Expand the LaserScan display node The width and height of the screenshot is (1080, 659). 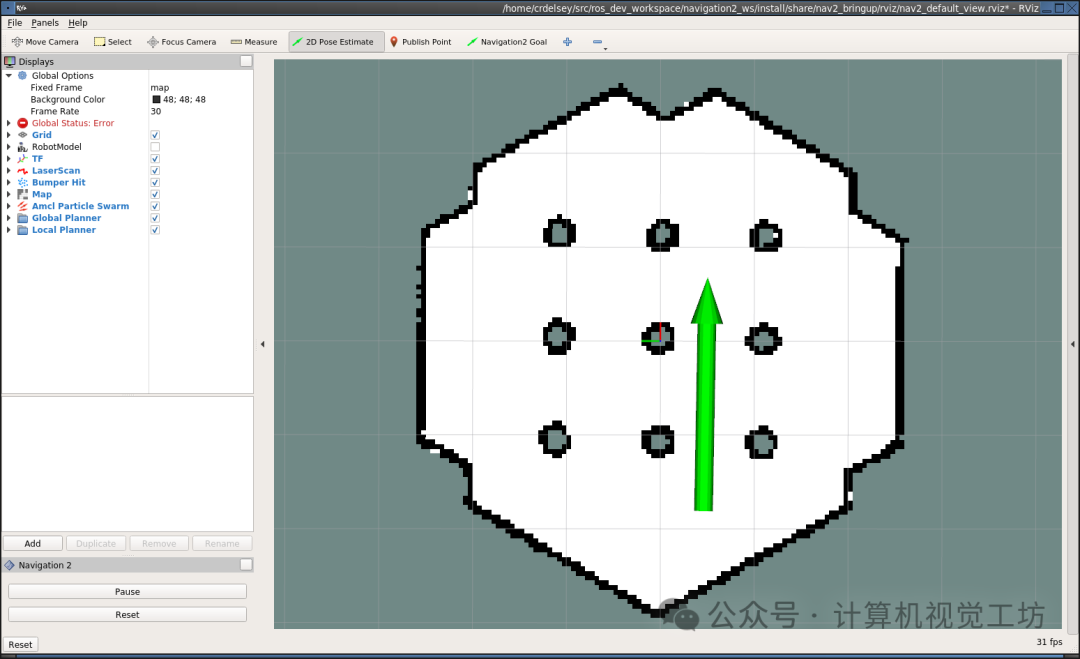pyautogui.click(x=8, y=171)
